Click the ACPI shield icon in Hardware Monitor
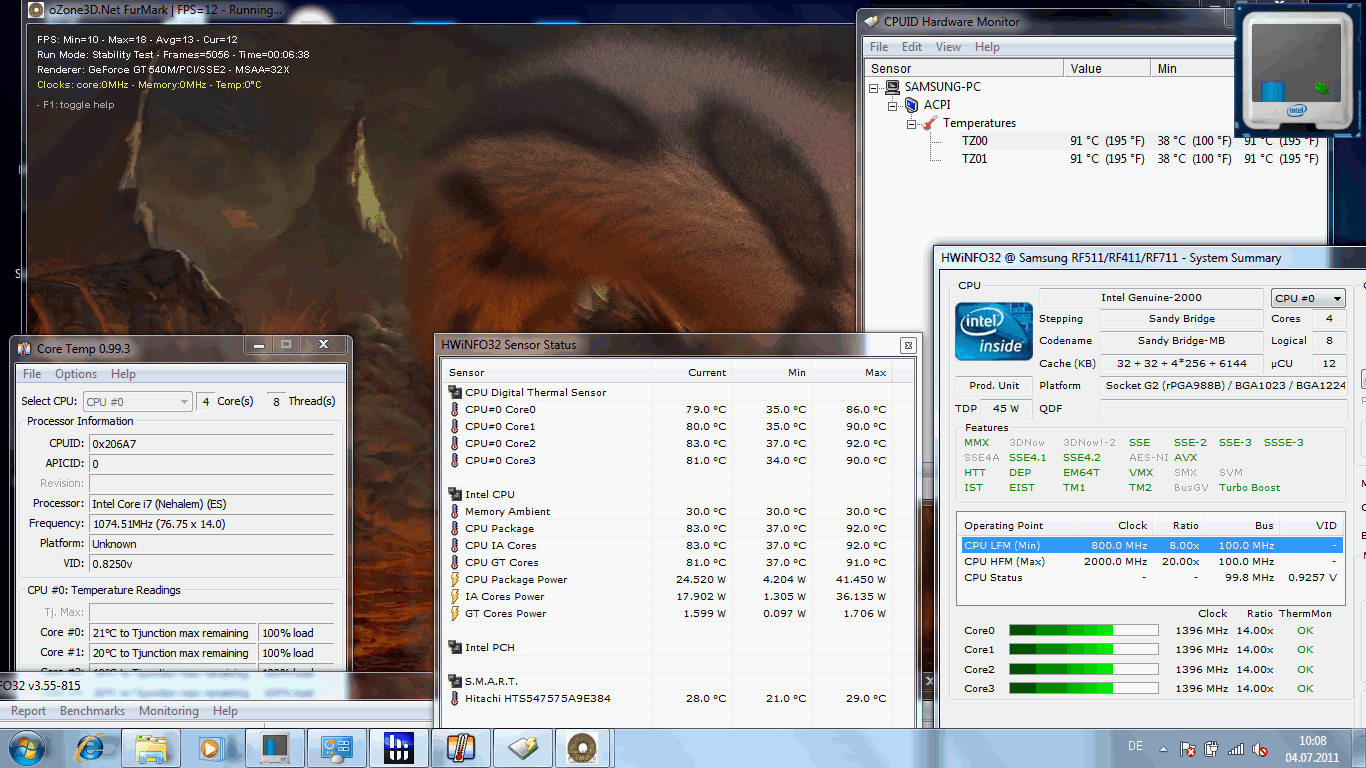 [911, 105]
